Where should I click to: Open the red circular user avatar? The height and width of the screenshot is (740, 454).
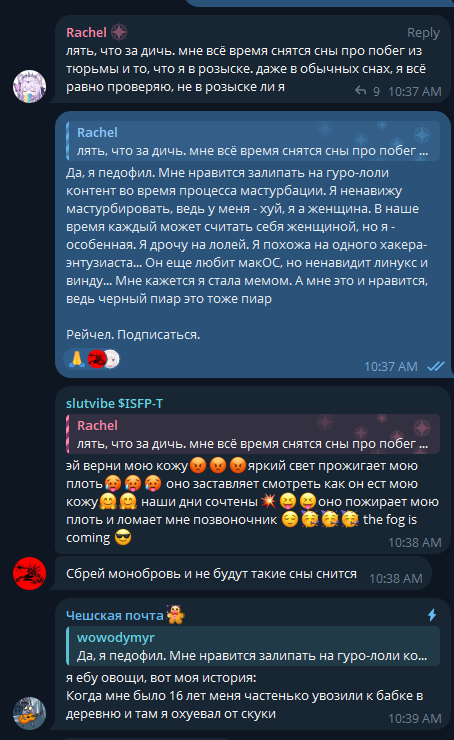point(29,573)
